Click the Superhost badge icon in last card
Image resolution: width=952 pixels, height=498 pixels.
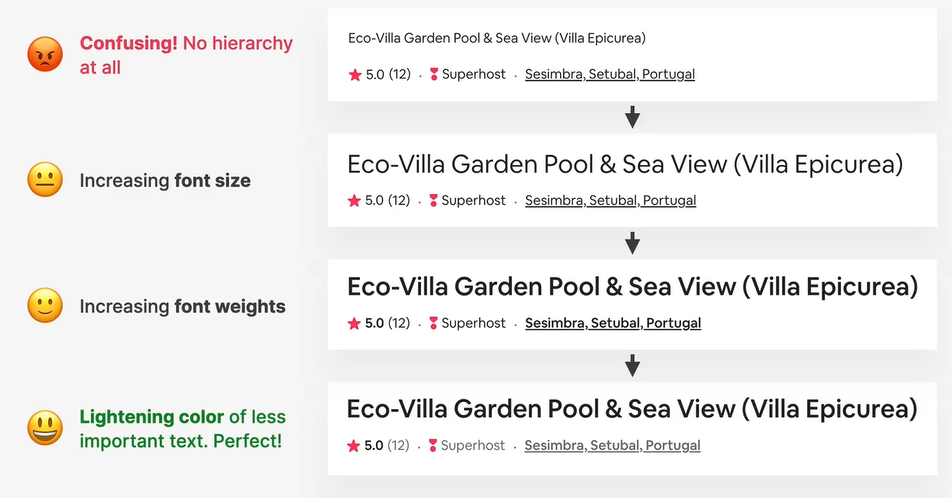pyautogui.click(x=433, y=446)
